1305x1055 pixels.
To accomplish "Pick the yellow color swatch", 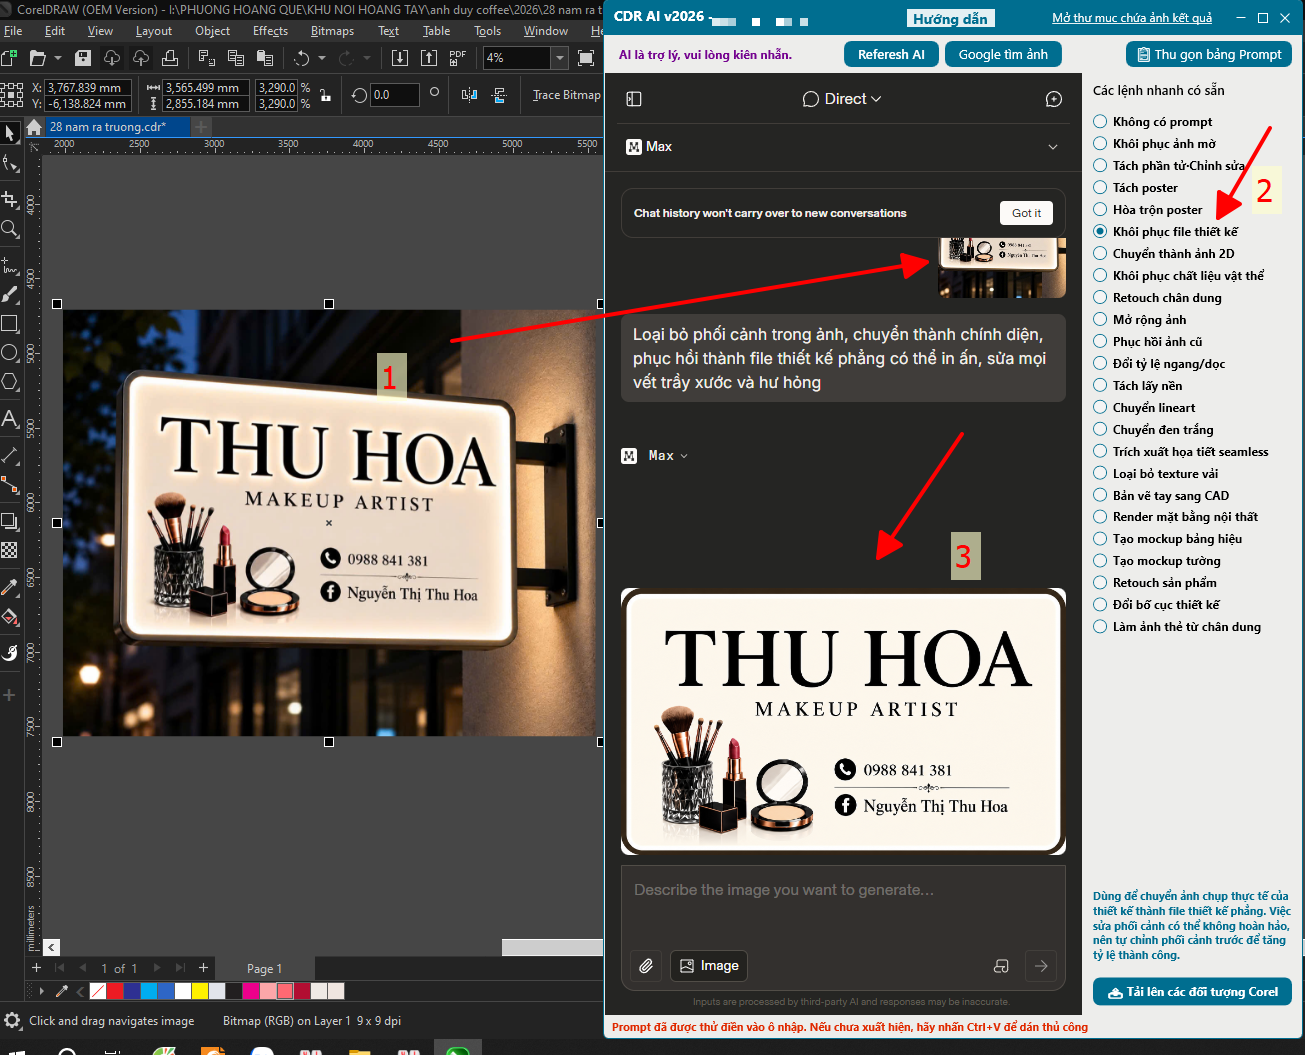I will [x=200, y=991].
